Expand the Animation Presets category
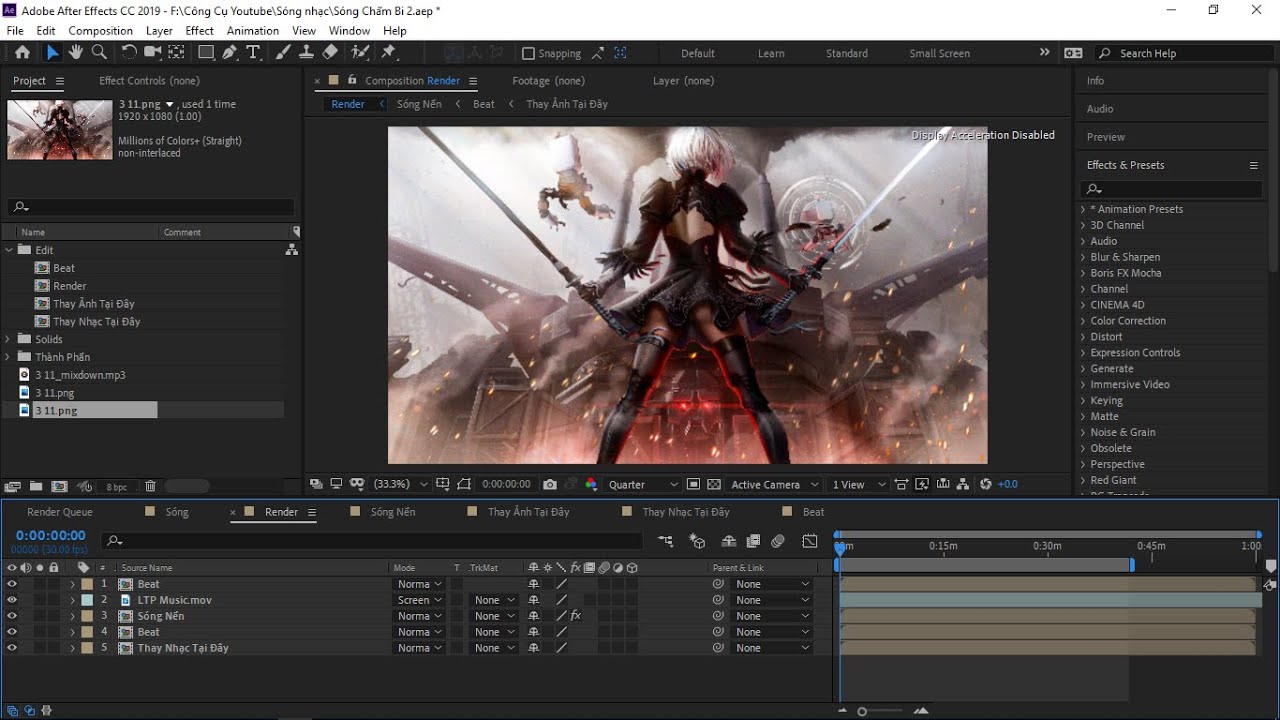 [1083, 209]
